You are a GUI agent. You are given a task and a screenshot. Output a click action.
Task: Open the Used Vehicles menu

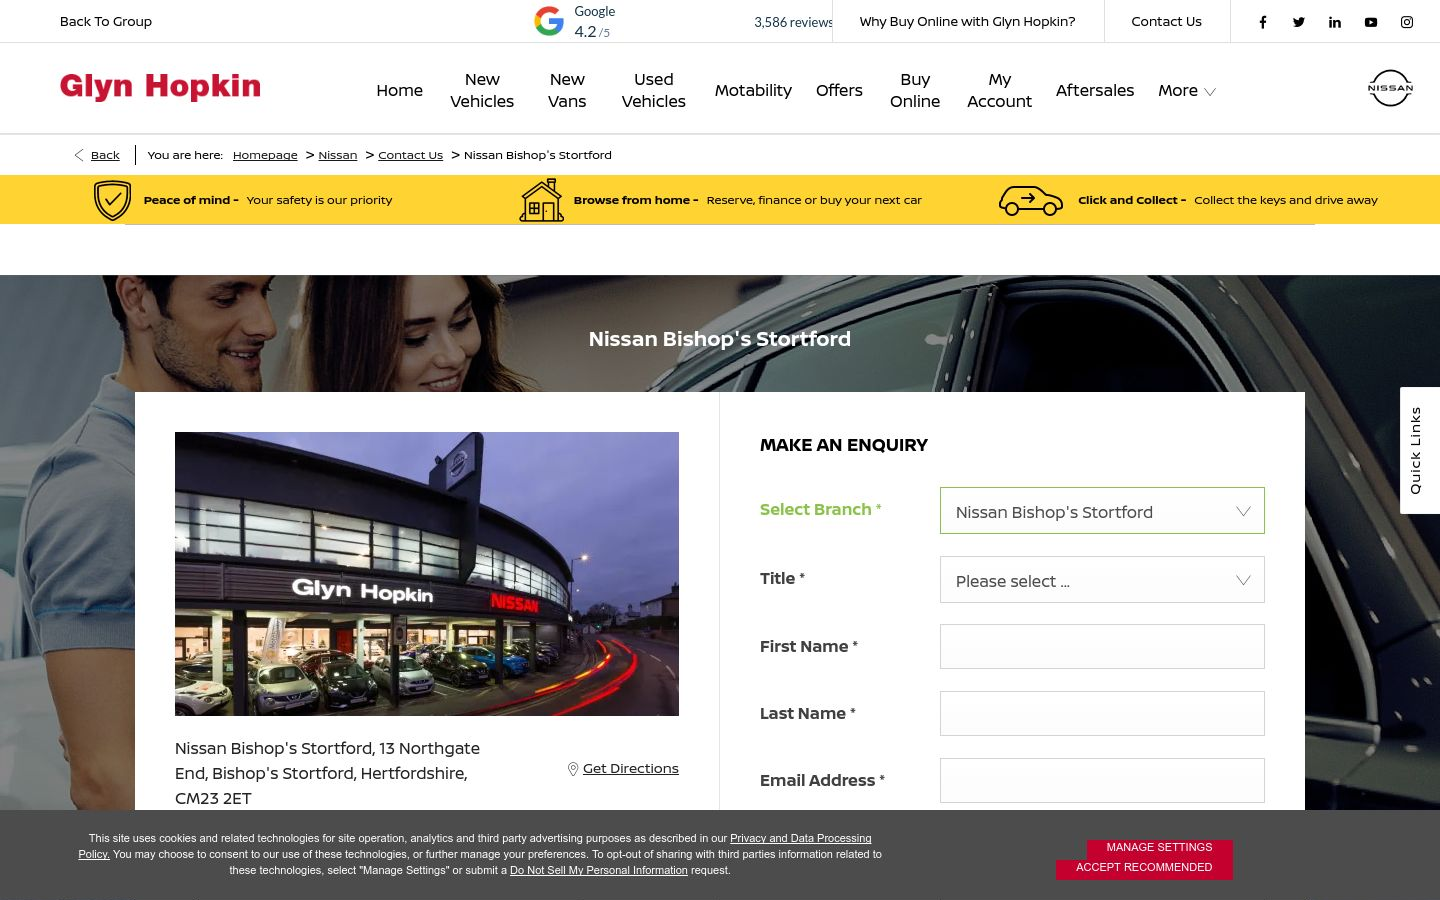coord(654,90)
